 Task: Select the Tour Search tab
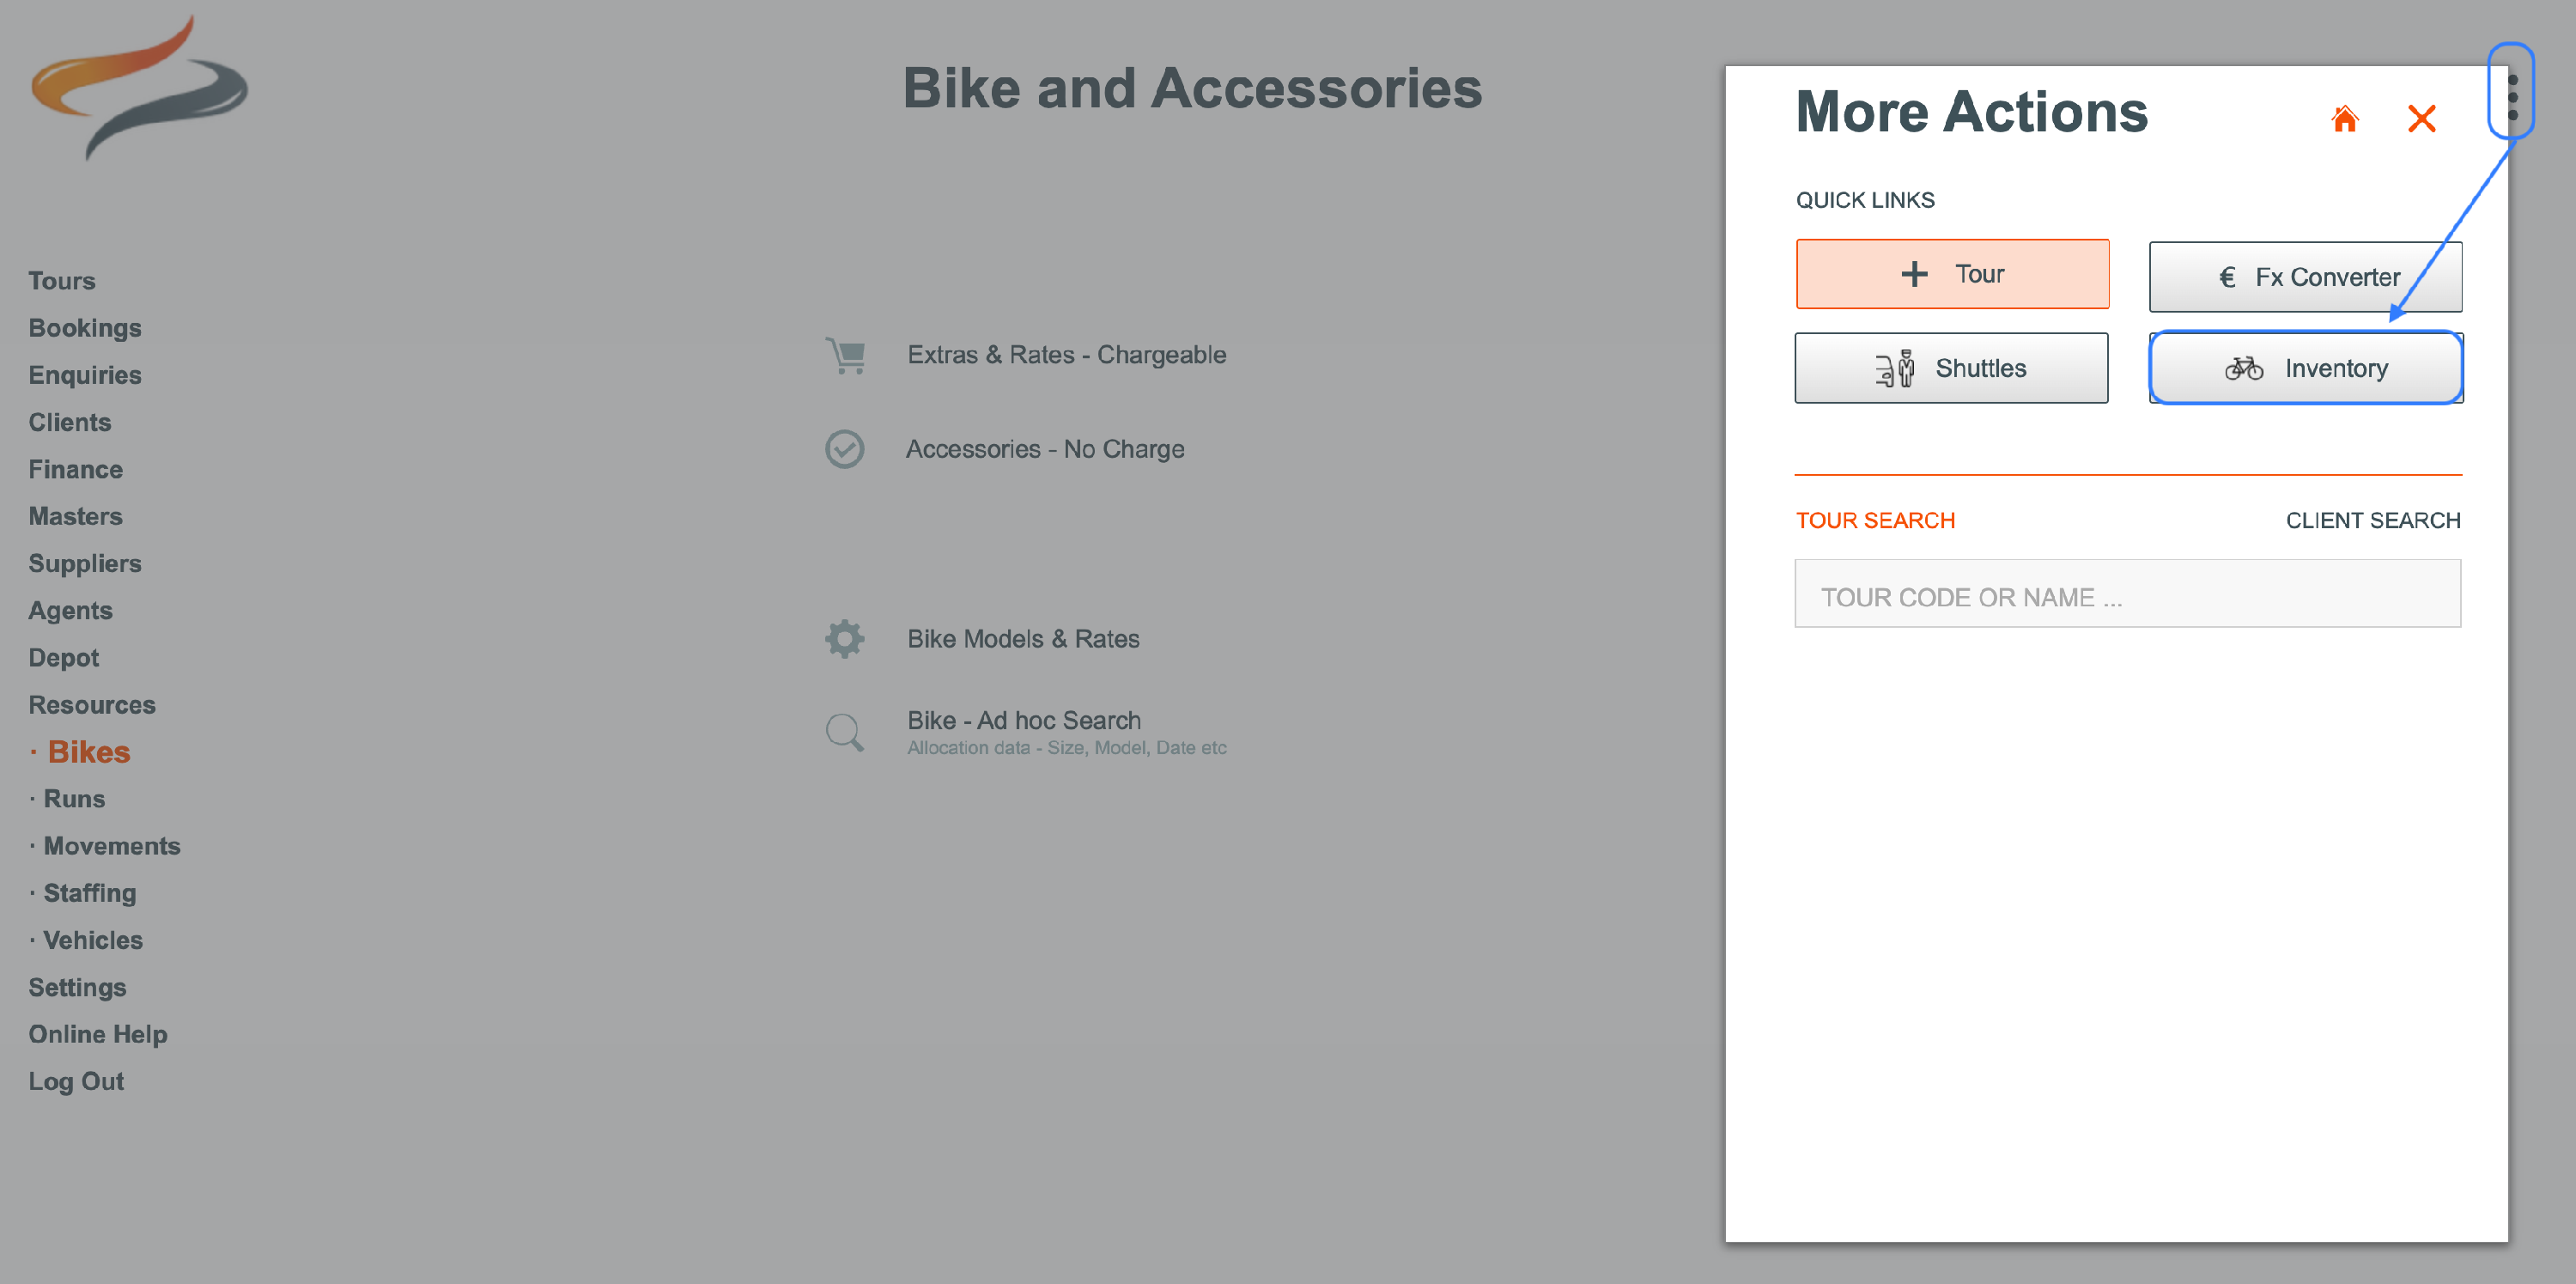click(1875, 520)
